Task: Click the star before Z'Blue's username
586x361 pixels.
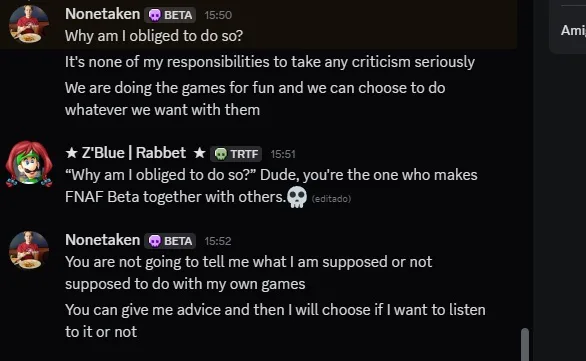Action: click(71, 153)
